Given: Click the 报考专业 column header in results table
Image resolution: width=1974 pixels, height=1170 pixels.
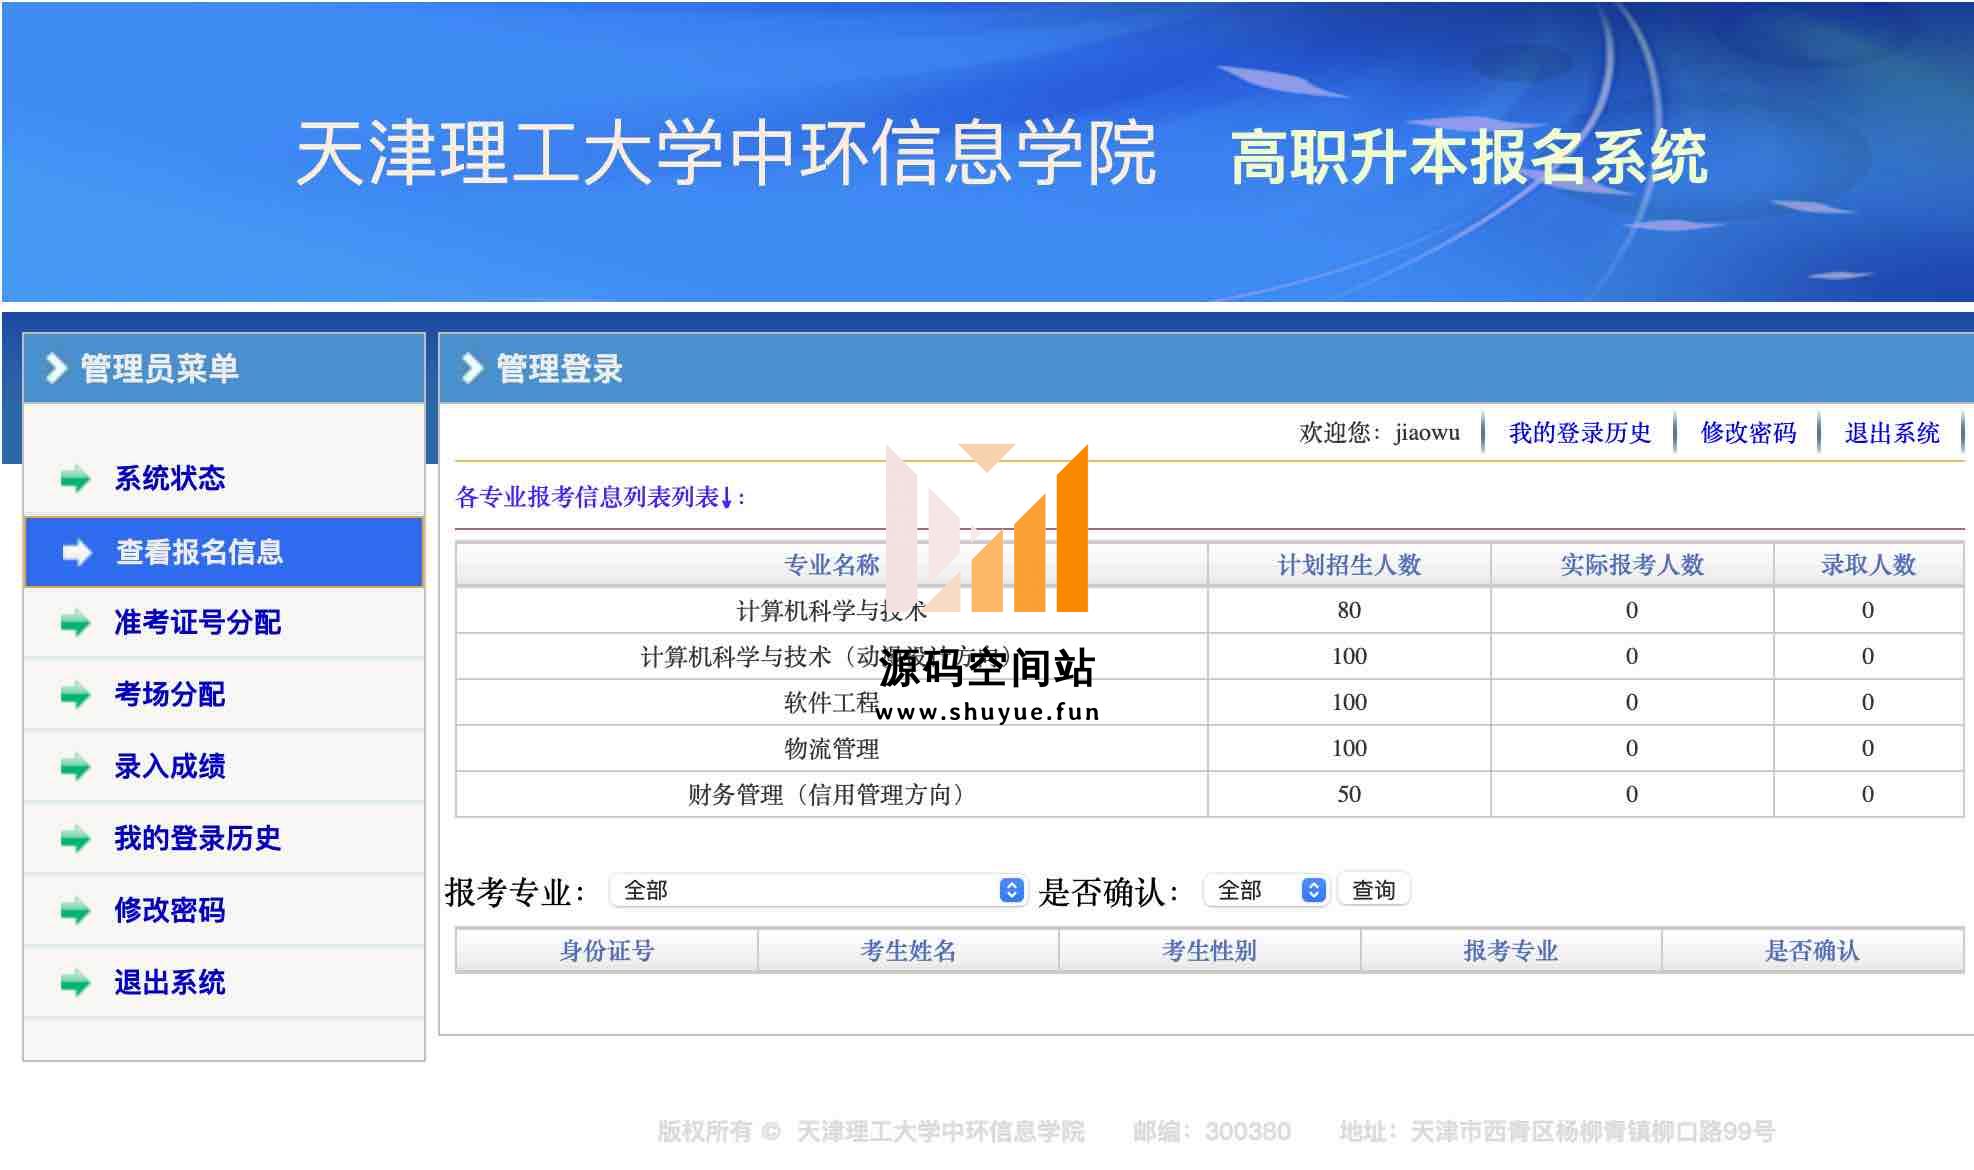Looking at the screenshot, I should [x=1511, y=951].
